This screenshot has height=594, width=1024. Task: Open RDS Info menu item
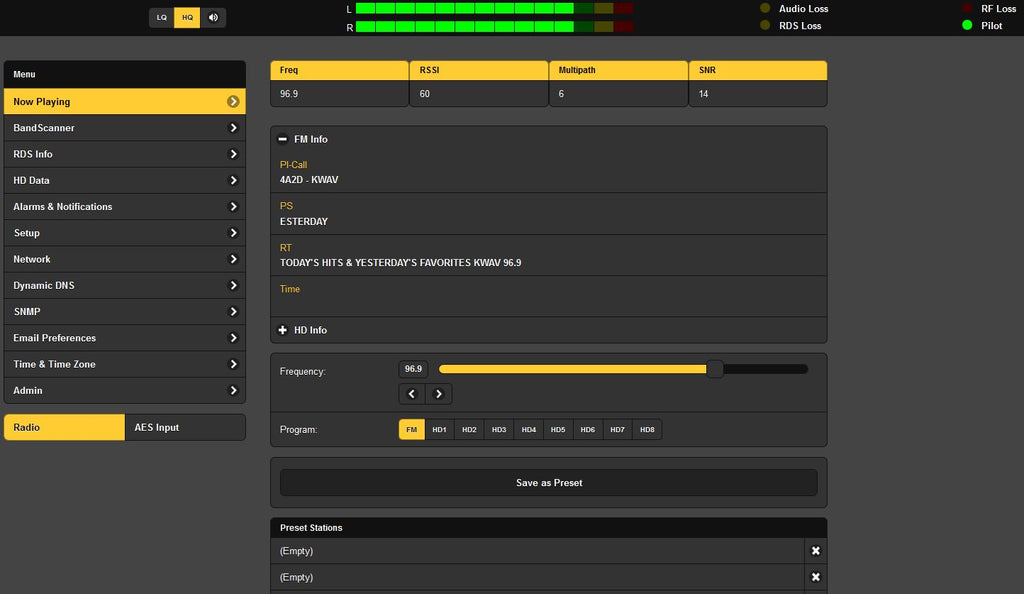(x=125, y=154)
